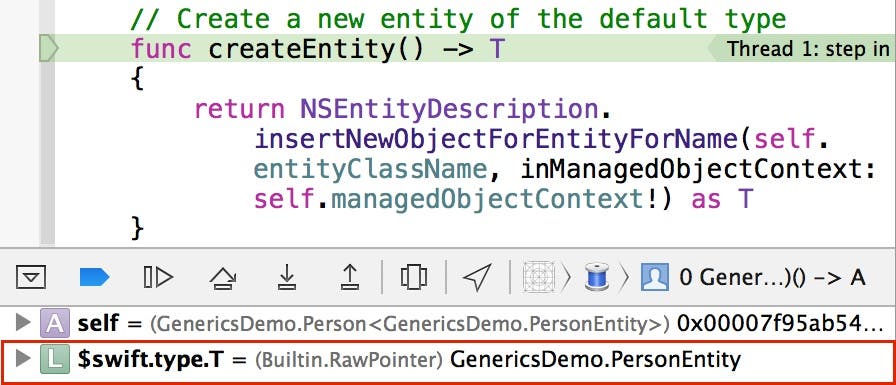Continue program execution button
Image resolution: width=896 pixels, height=385 pixels.
158,278
